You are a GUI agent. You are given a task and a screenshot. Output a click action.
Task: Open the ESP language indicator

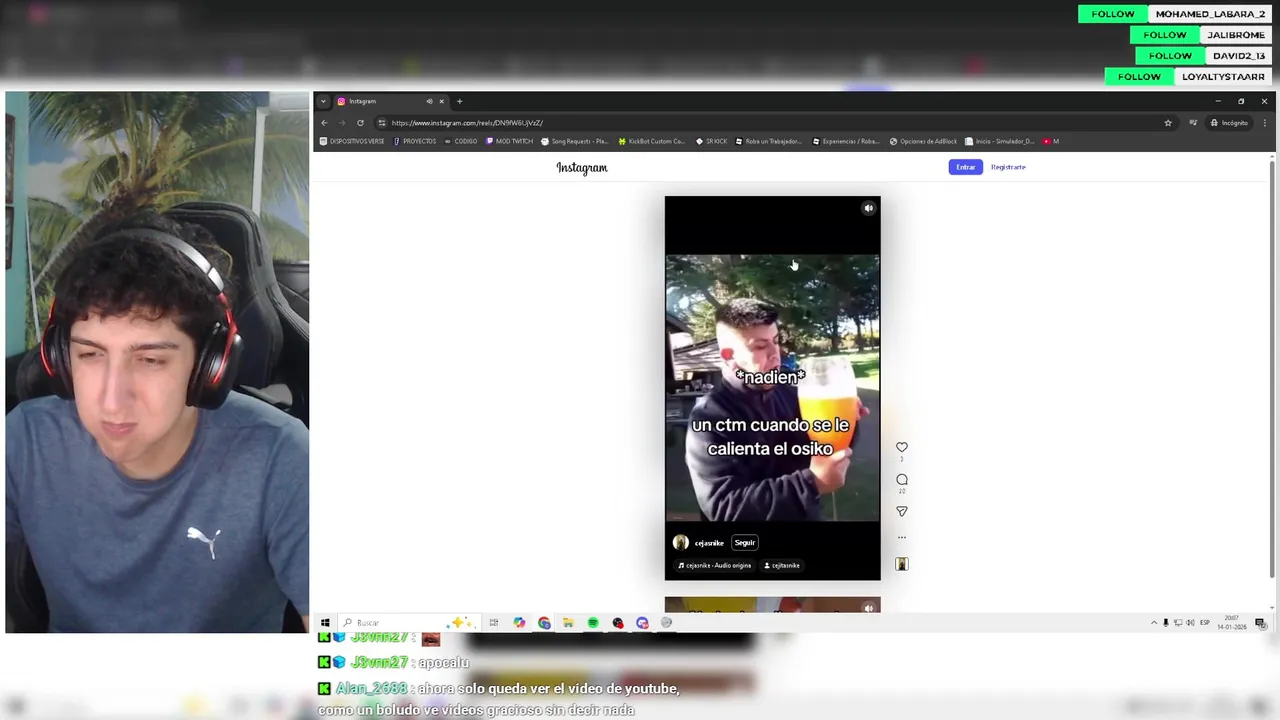[1204, 623]
